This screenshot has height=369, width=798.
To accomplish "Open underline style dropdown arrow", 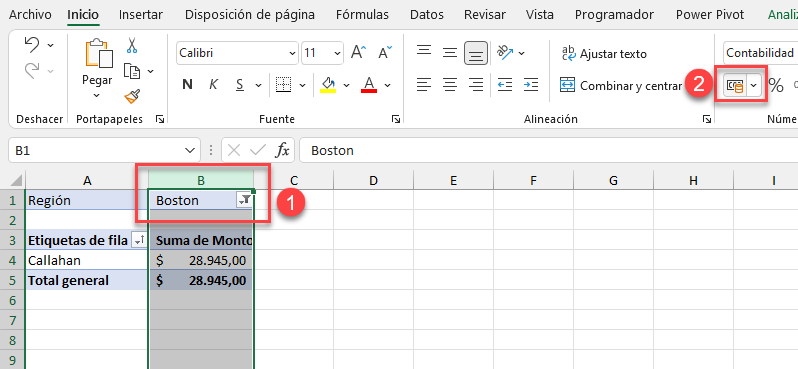I will point(258,85).
